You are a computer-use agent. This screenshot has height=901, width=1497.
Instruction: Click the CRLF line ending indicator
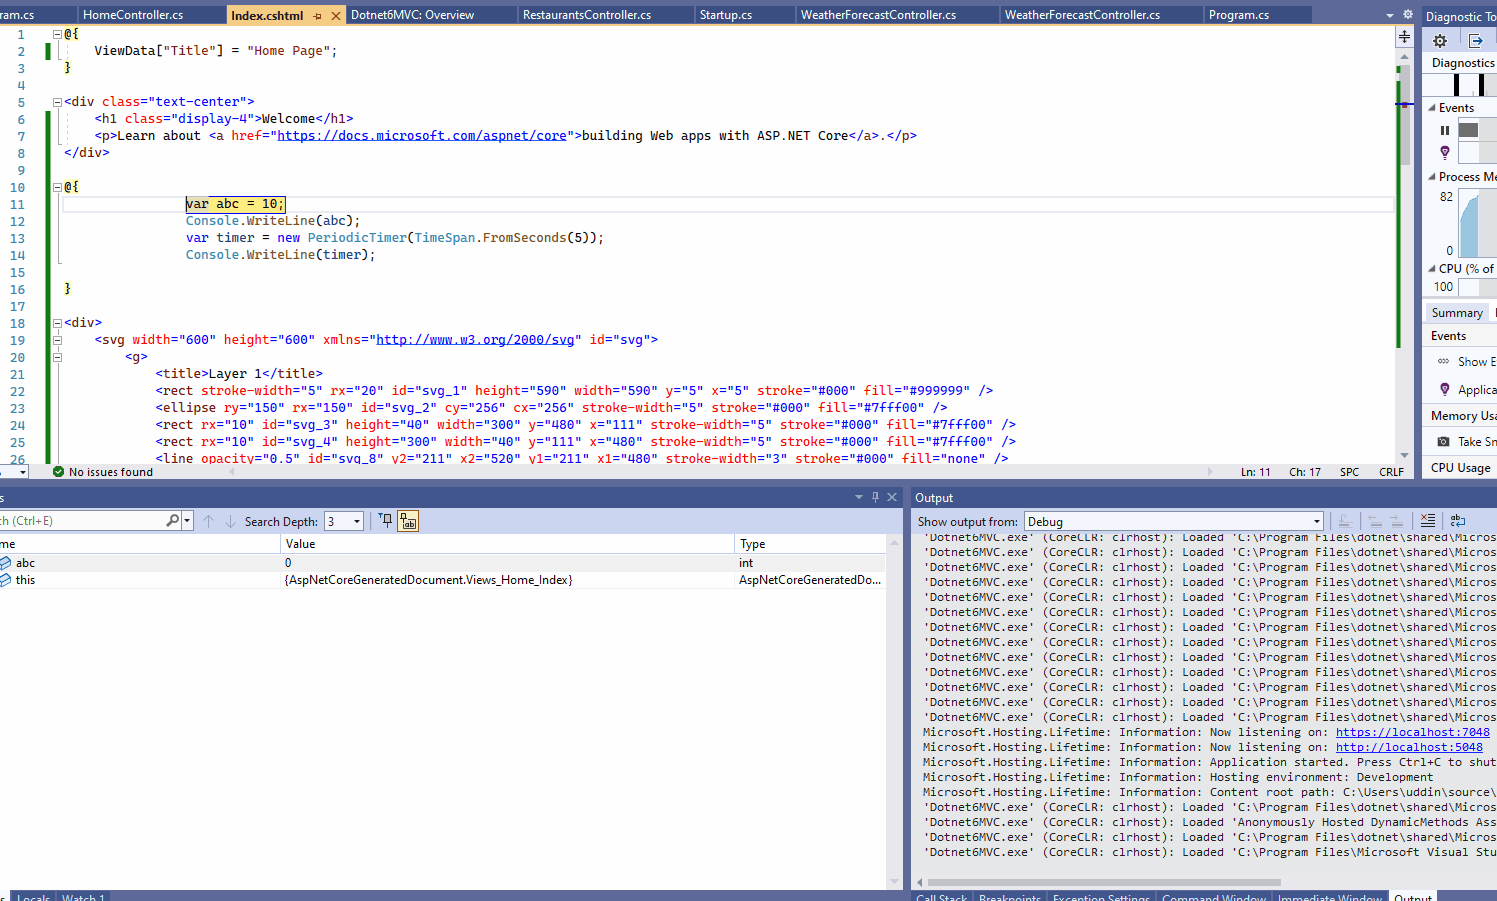[1391, 472]
